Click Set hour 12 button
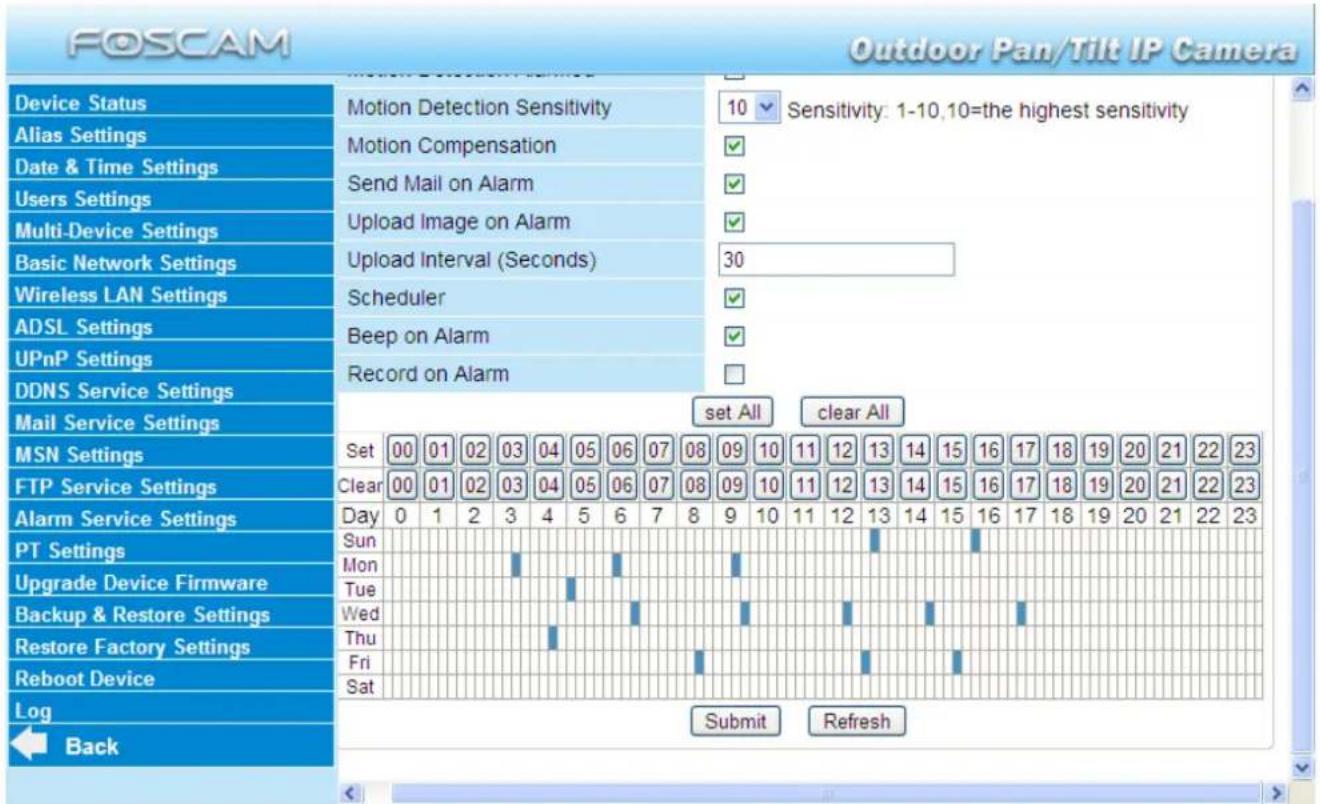Image resolution: width=1320 pixels, height=804 pixels. point(841,449)
